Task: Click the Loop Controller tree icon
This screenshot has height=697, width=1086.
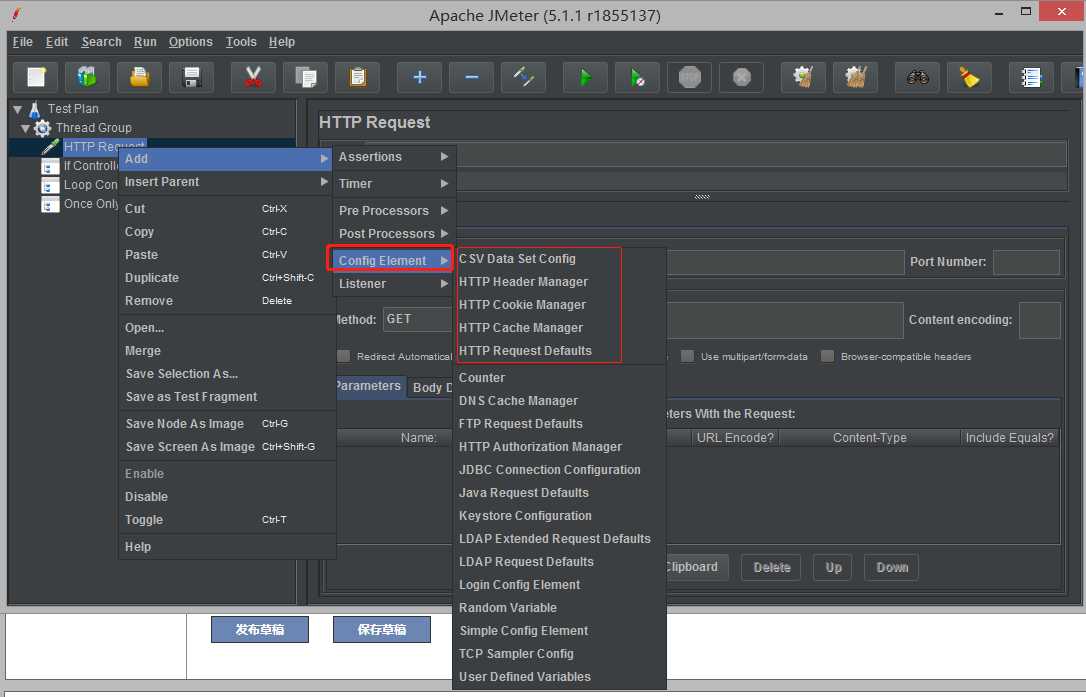Action: point(51,186)
